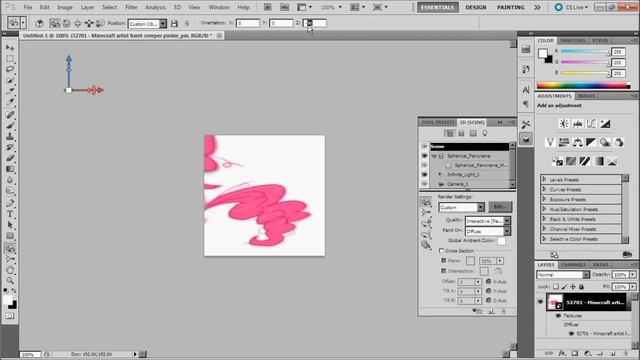
Task: Click the R channel color slider
Action: click(584, 51)
